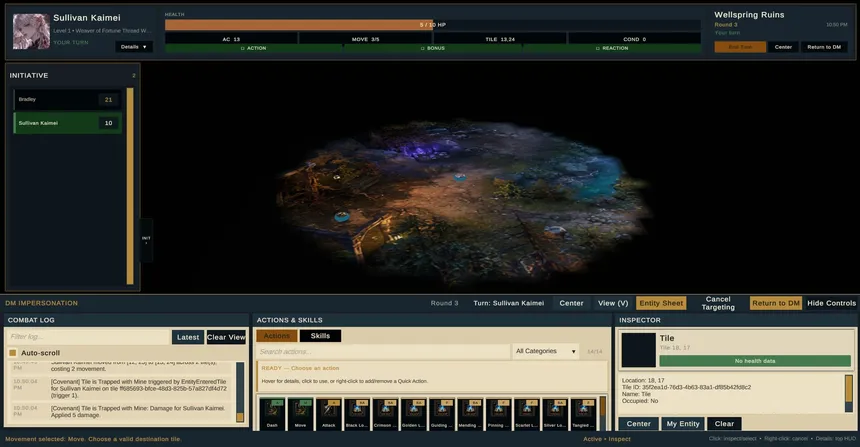This screenshot has width=860, height=447.
Task: Click the action icons scrollbar
Action: click(x=603, y=413)
